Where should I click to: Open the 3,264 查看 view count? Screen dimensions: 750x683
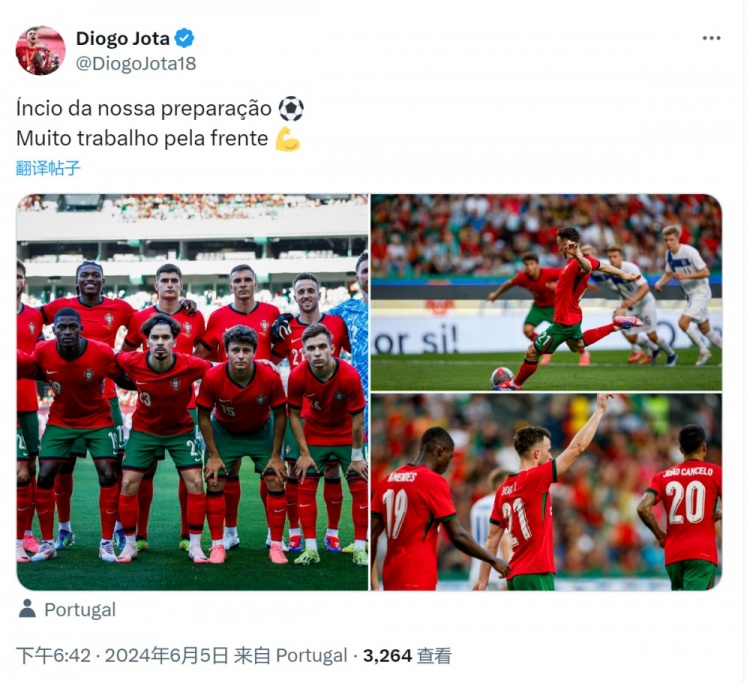point(407,656)
